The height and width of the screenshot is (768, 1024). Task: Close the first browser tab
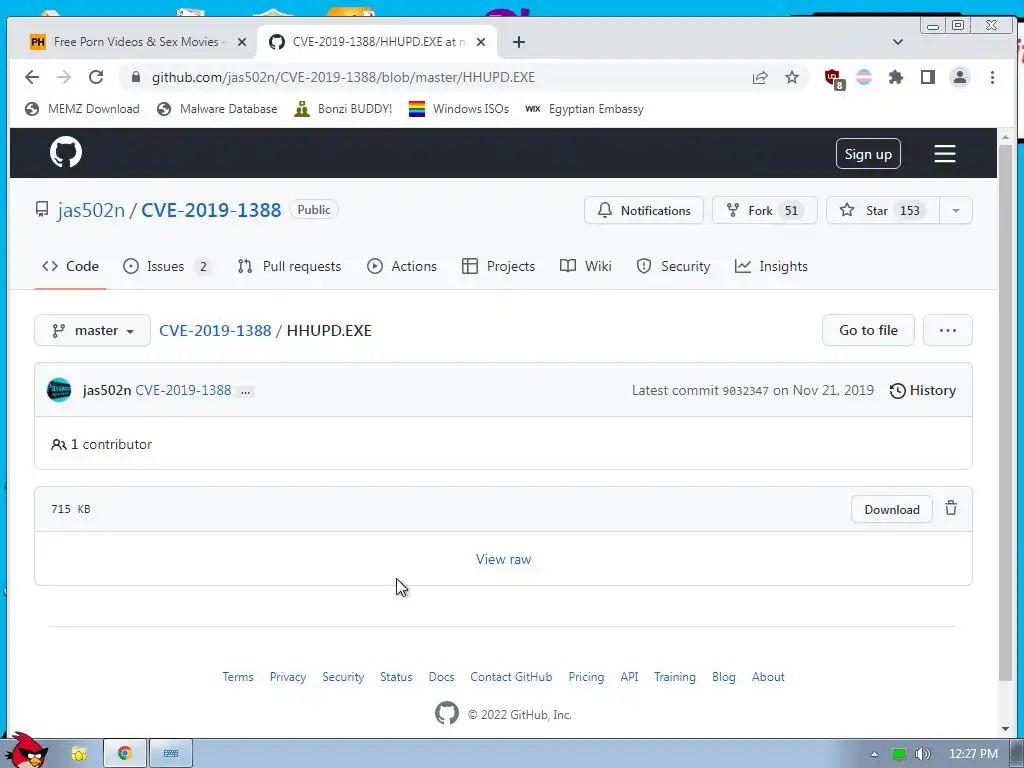tap(242, 42)
